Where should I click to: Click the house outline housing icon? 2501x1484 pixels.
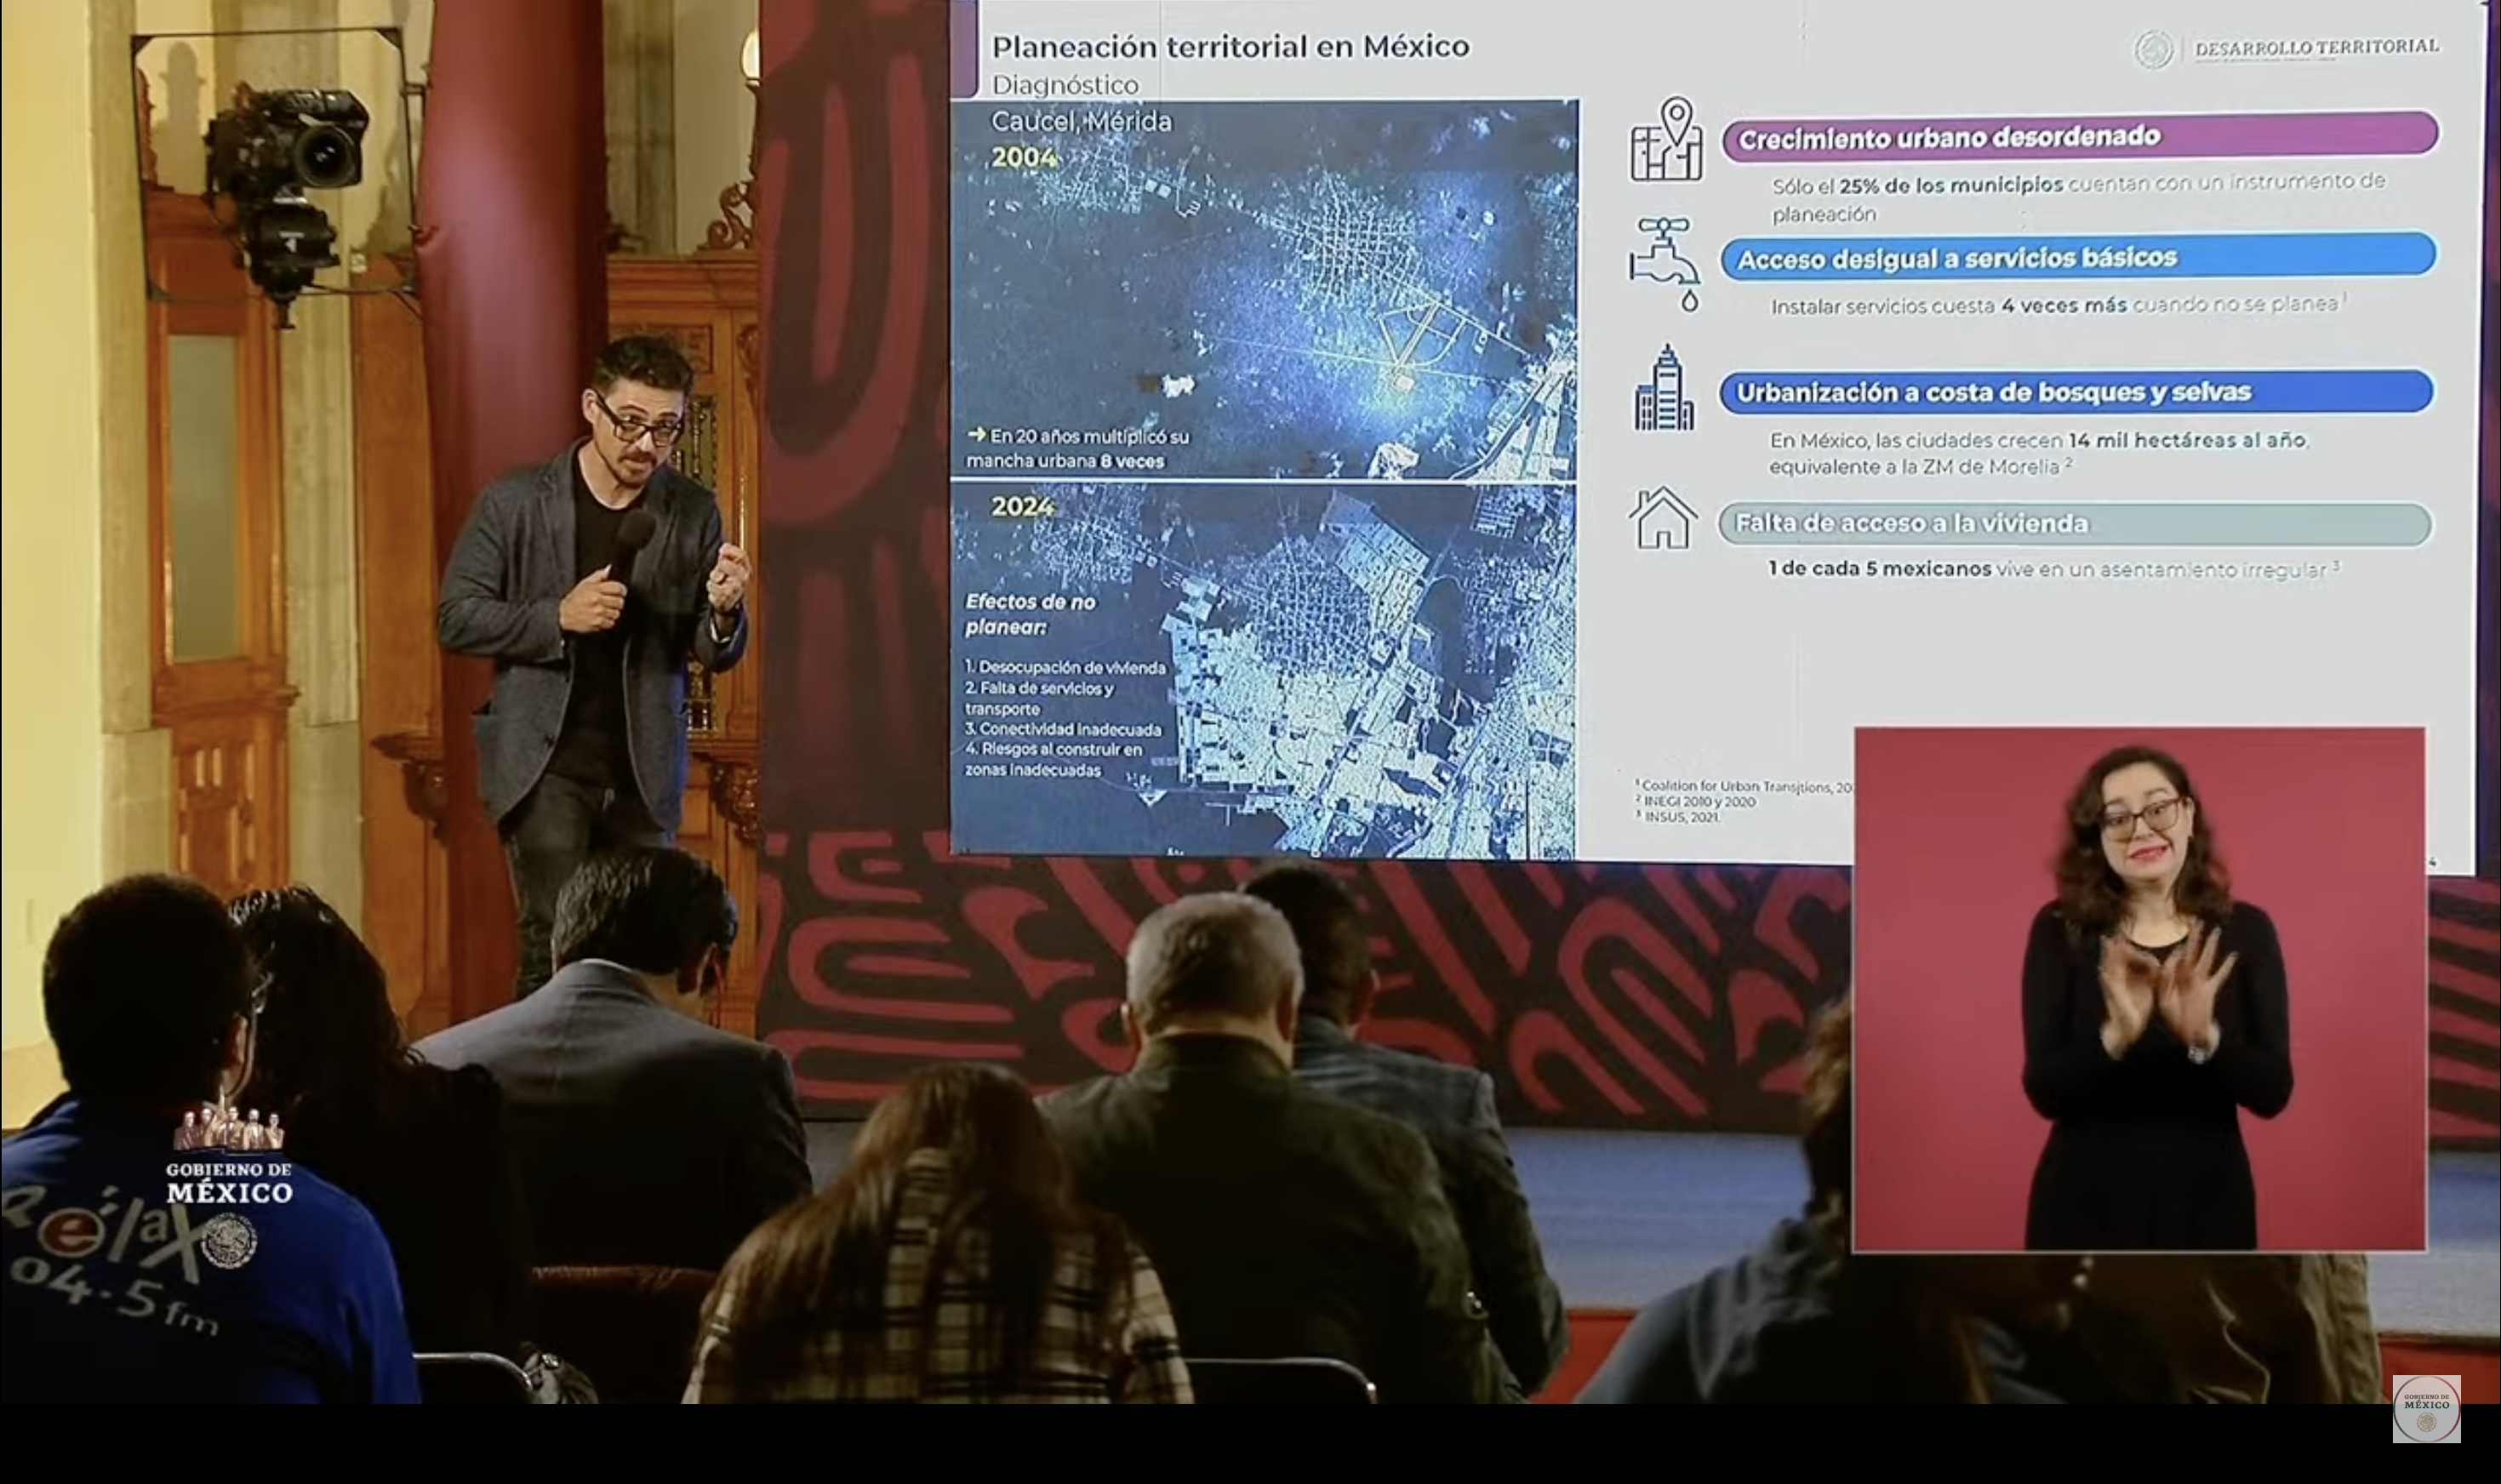click(x=1663, y=519)
